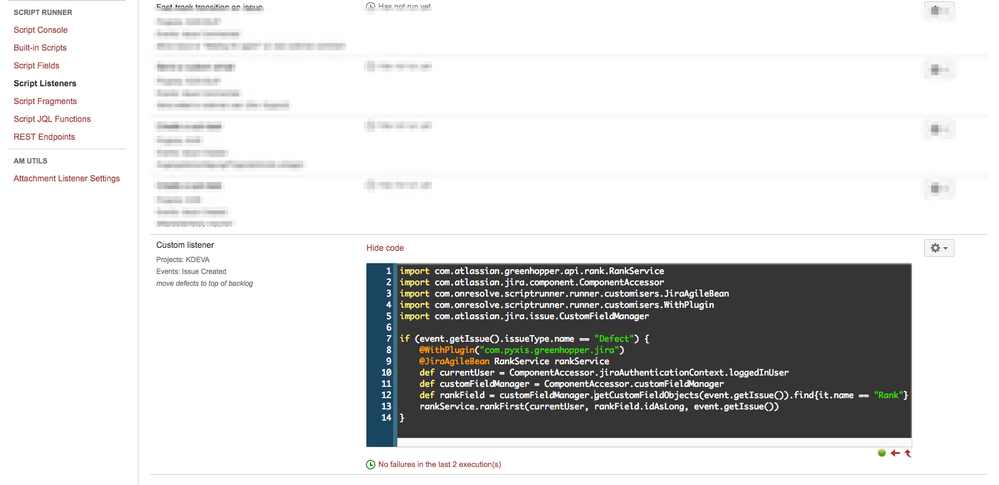Click the CustomFieldManager import line
Screen dimensions: 999x485
tap(524, 317)
